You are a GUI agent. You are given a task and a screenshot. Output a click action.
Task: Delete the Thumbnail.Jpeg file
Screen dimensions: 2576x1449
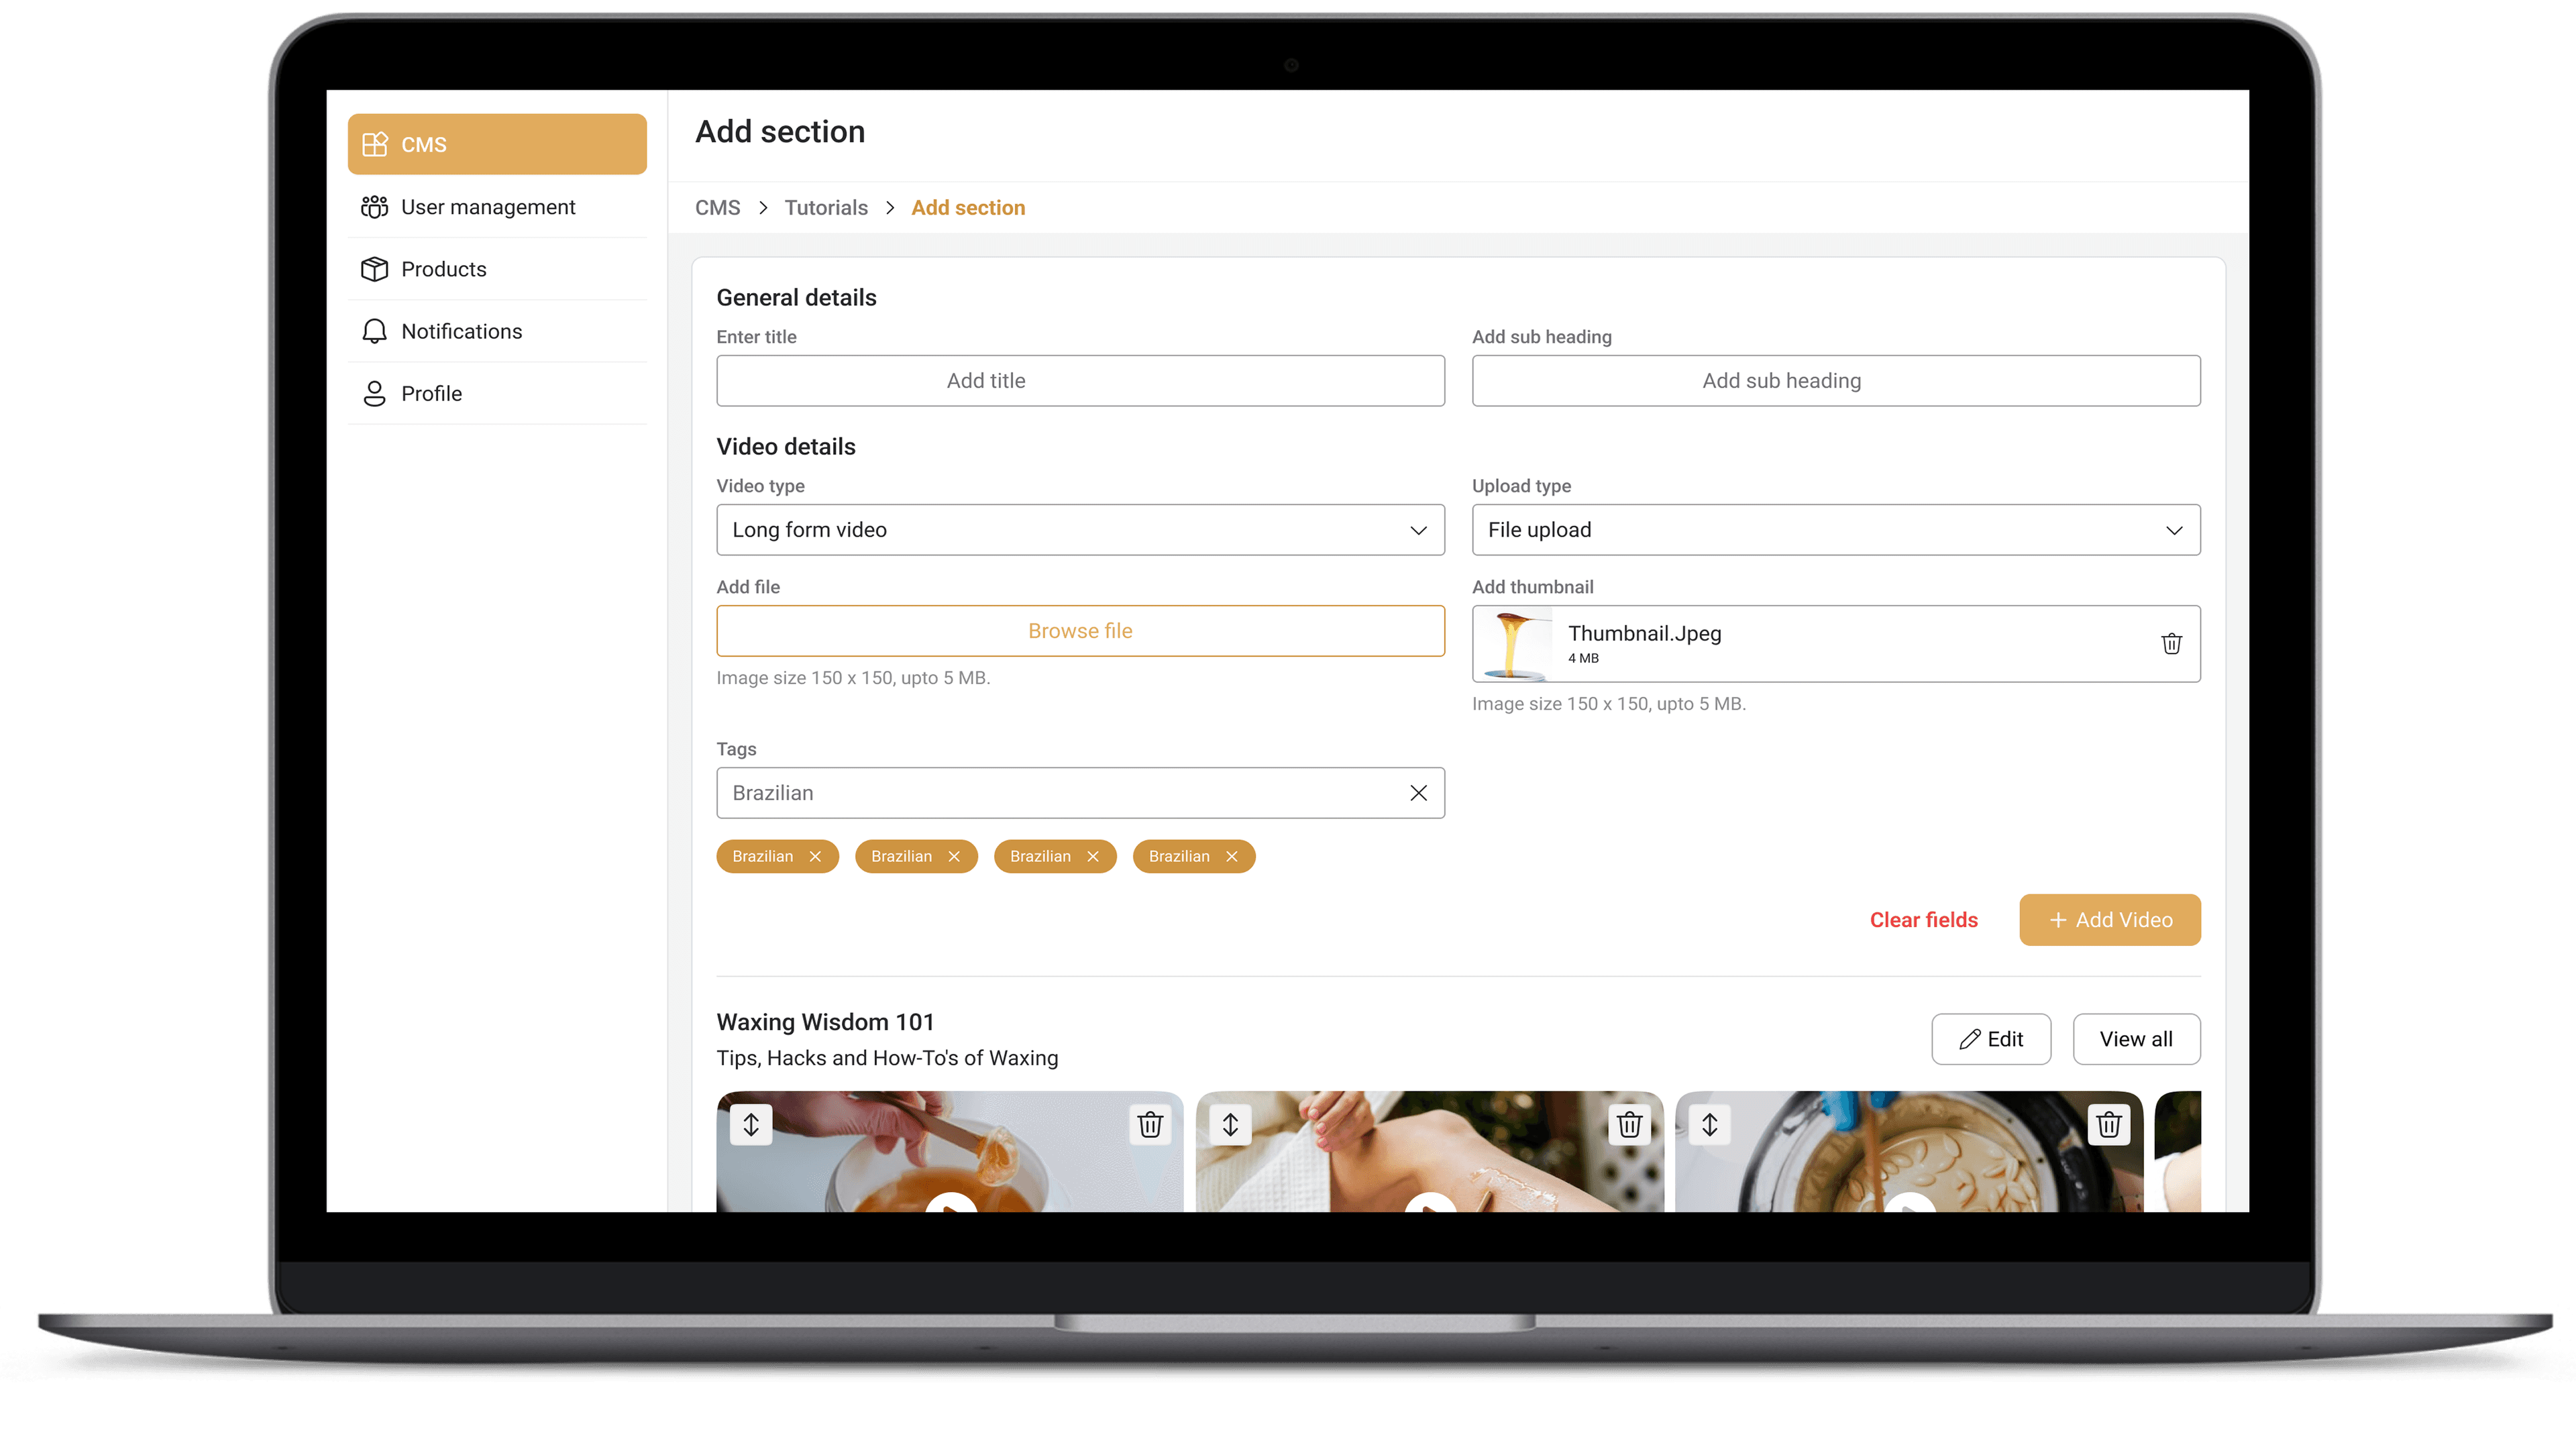(2171, 644)
